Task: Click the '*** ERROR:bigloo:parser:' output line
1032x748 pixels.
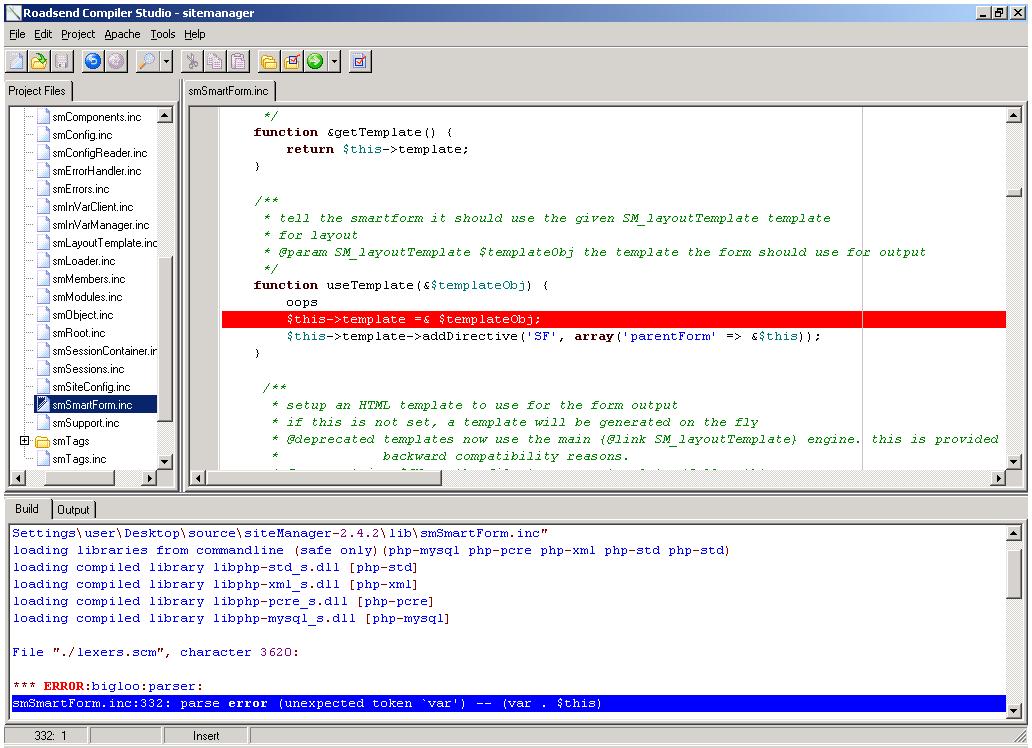Action: click(x=107, y=686)
